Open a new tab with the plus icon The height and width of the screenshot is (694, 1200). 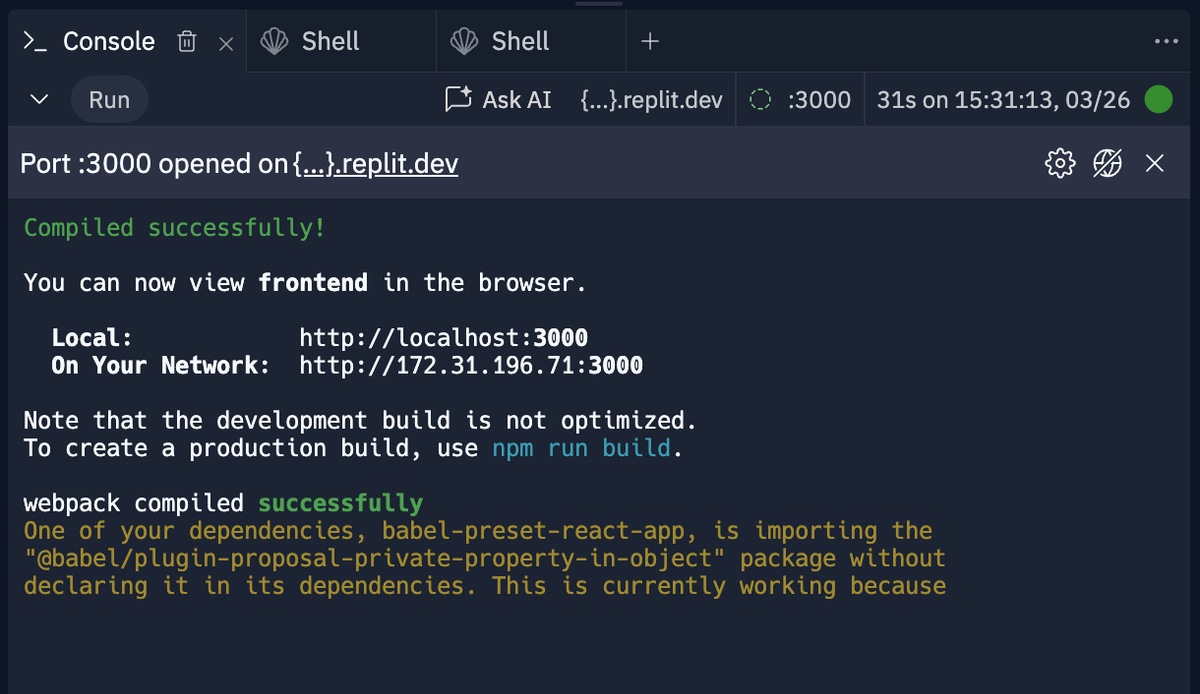point(650,41)
